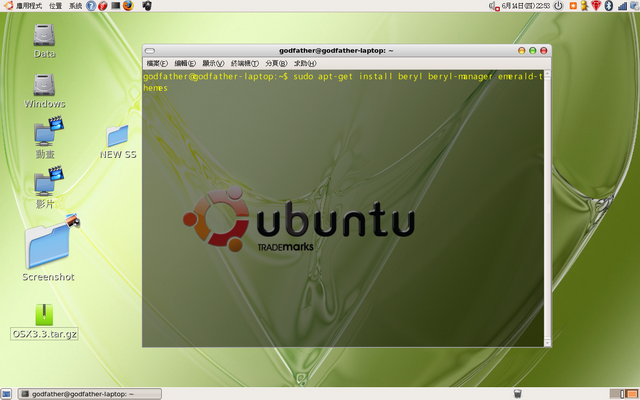This screenshot has height=400, width=640.
Task: Open the terminal's 檔案(F) menu
Action: click(157, 63)
